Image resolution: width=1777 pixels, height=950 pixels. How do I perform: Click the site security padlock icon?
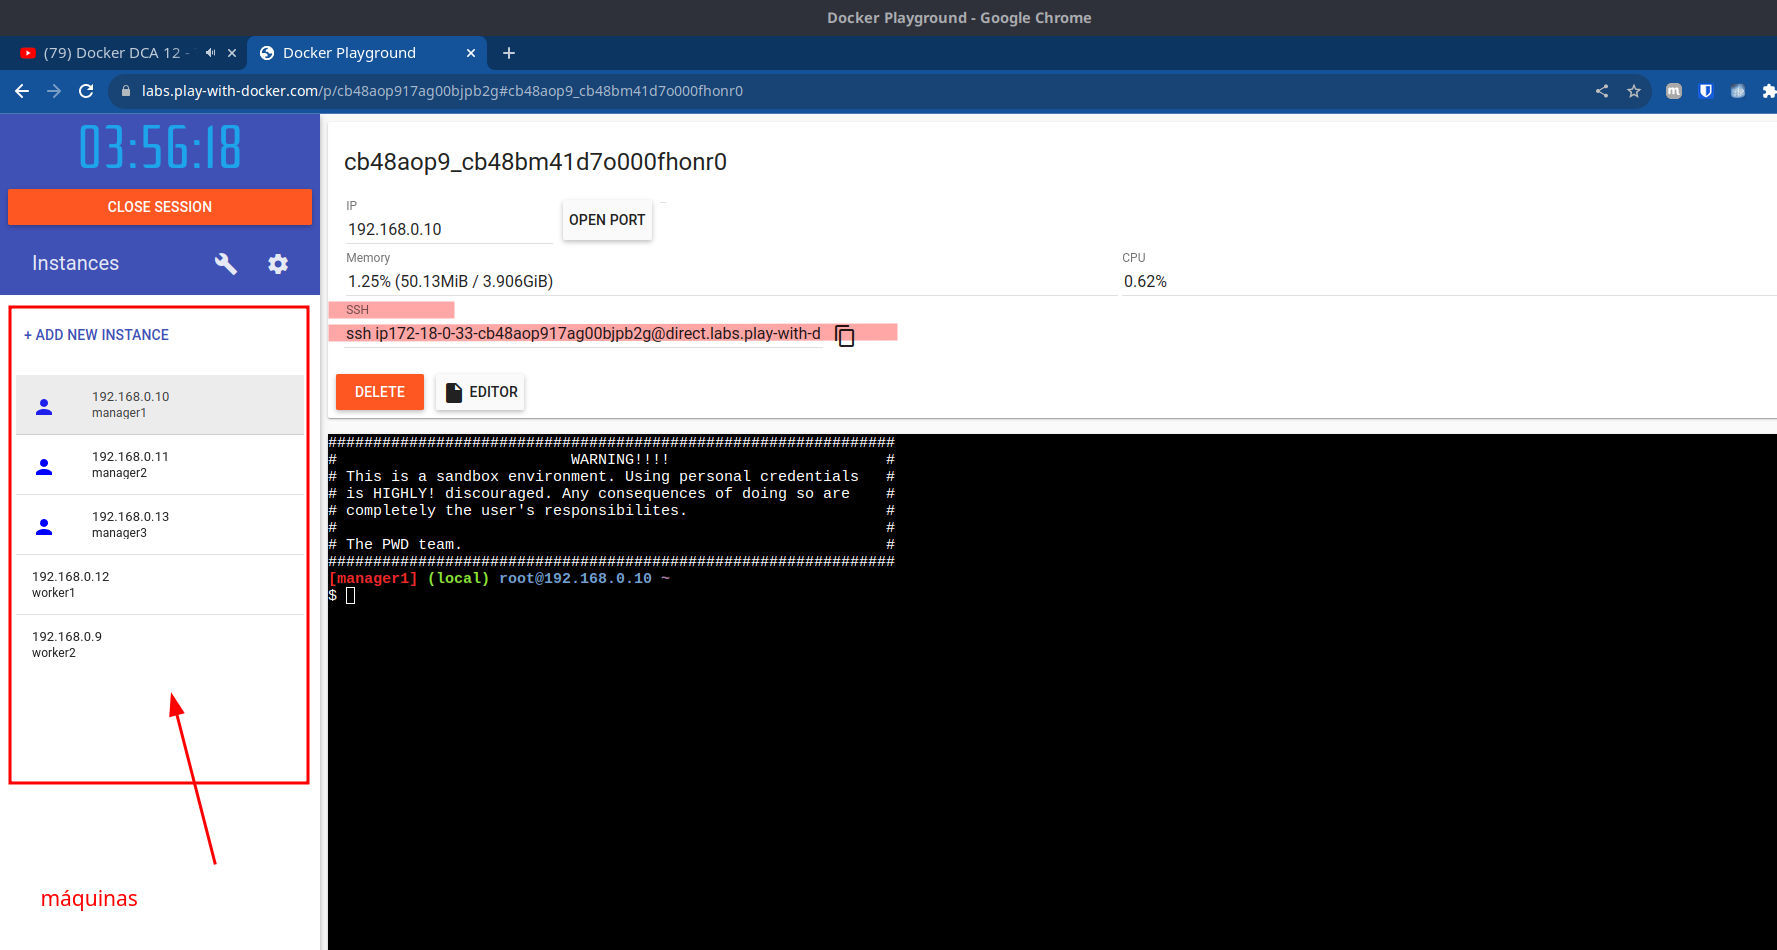pos(125,91)
